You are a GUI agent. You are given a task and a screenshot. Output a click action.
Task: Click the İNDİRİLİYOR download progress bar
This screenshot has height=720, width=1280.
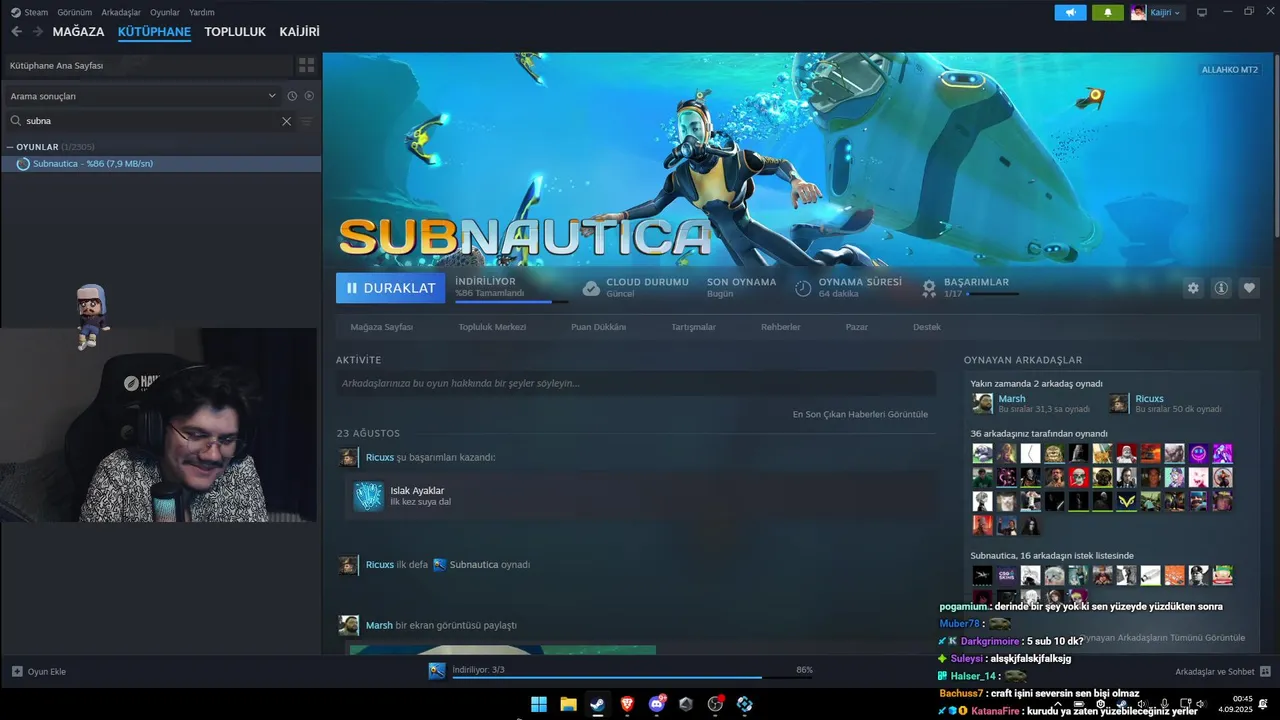coord(512,300)
